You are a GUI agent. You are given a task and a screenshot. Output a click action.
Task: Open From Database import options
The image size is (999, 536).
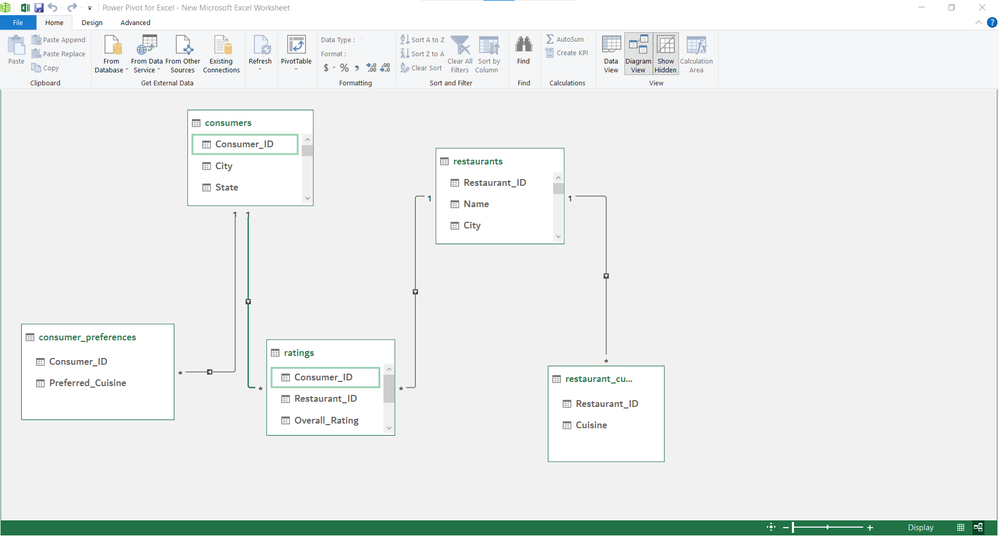click(x=111, y=54)
